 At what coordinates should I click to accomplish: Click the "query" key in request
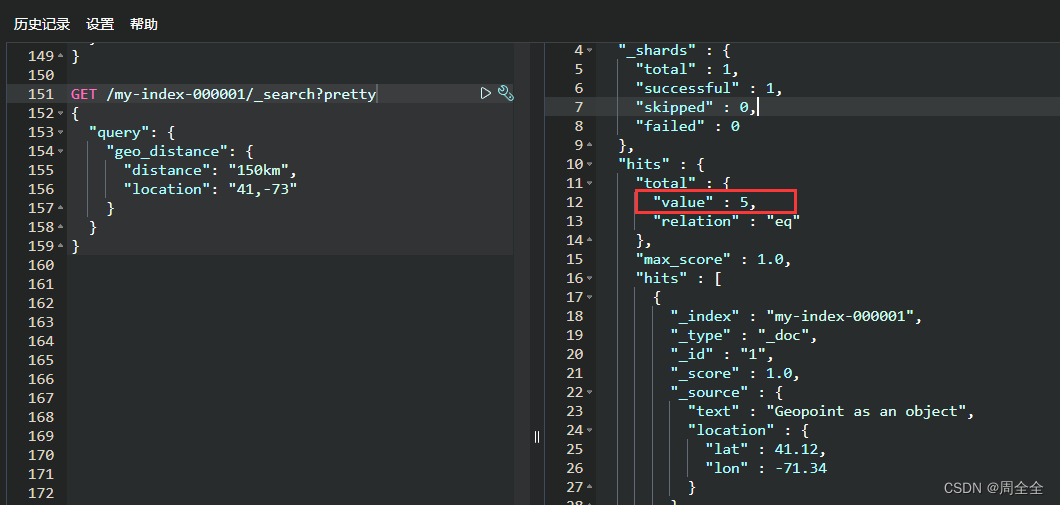click(118, 132)
